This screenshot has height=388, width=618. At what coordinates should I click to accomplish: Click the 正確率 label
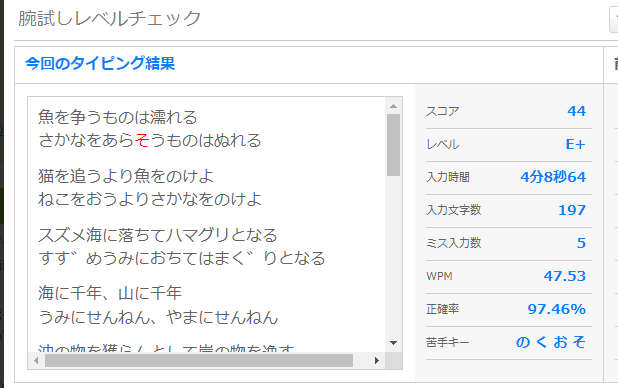pos(443,309)
